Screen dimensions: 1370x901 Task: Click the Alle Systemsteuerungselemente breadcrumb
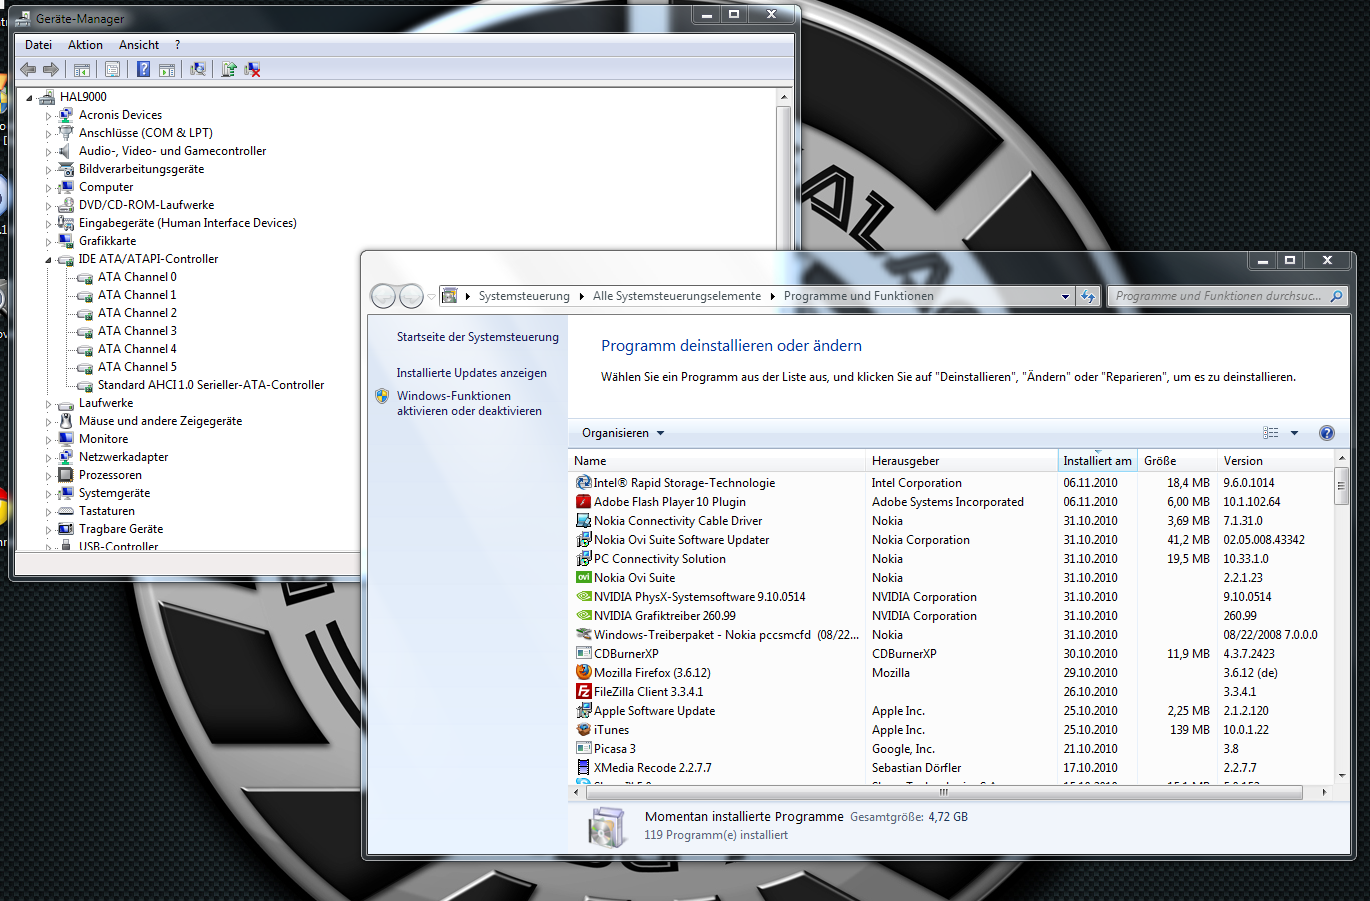(x=677, y=296)
